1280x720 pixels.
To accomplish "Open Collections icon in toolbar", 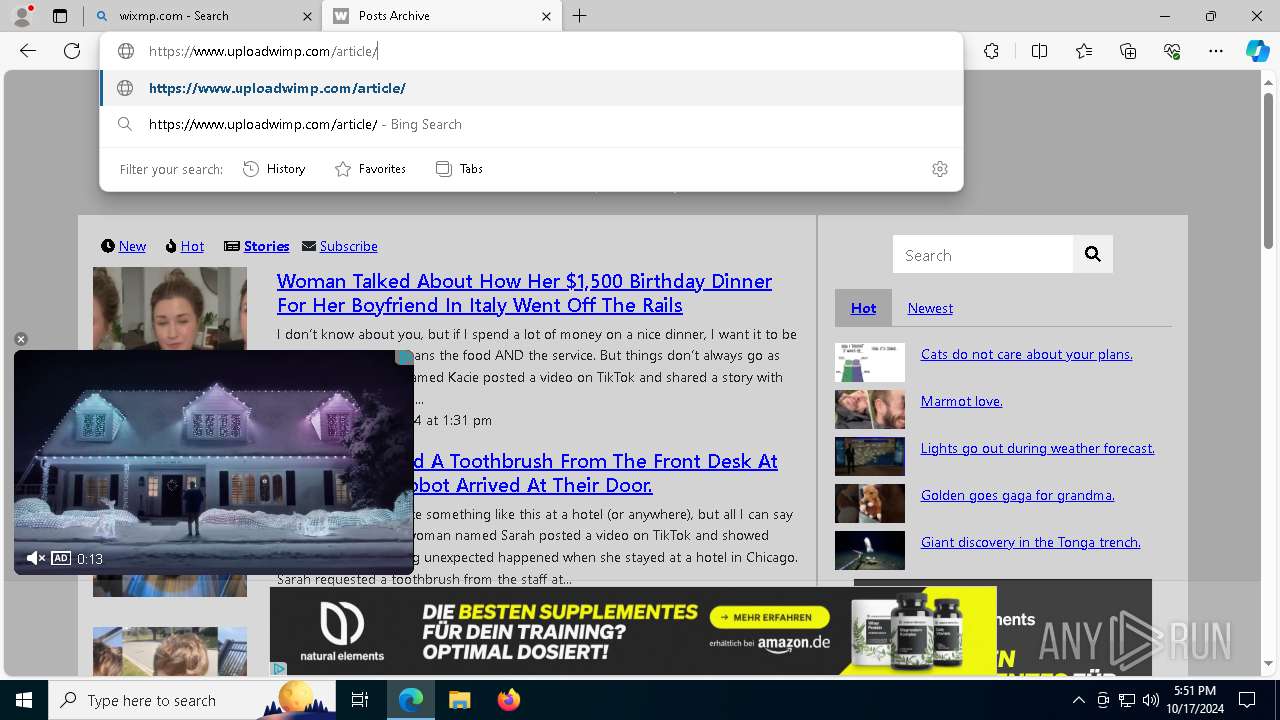I will click(1128, 51).
